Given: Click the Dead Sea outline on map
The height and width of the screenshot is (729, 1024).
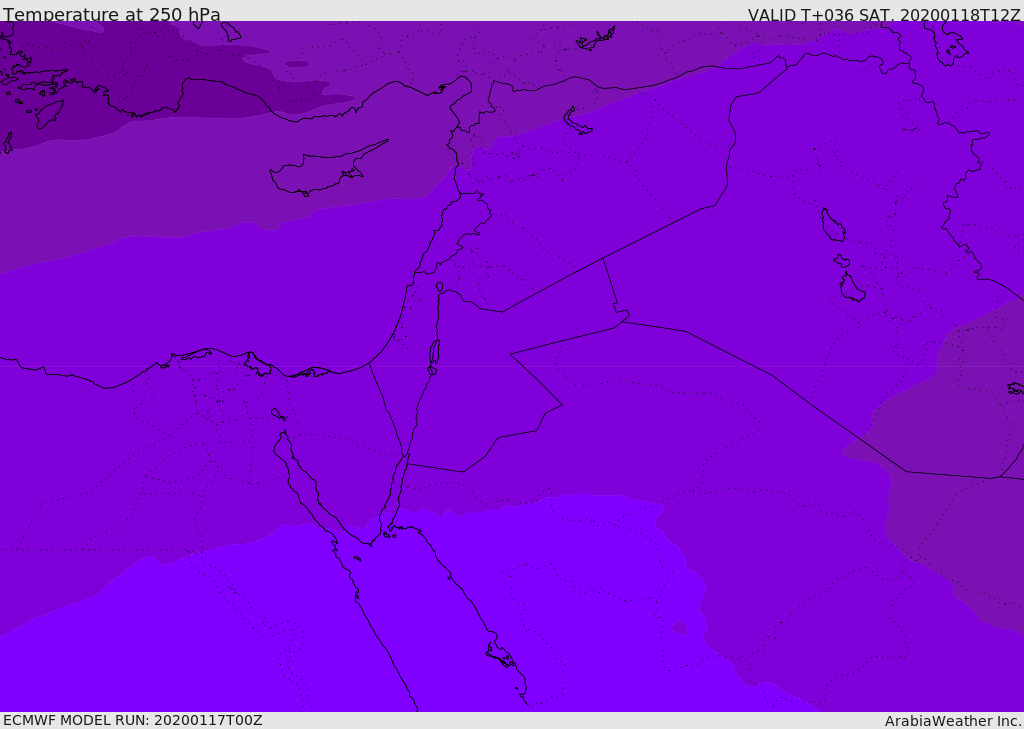Looking at the screenshot, I should (x=434, y=357).
